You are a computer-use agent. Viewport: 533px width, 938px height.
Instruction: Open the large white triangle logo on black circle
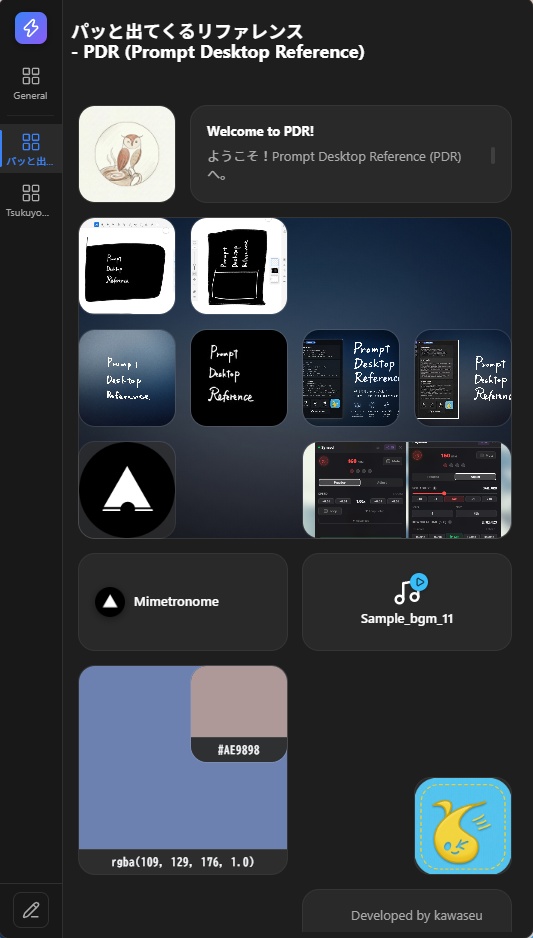click(127, 490)
